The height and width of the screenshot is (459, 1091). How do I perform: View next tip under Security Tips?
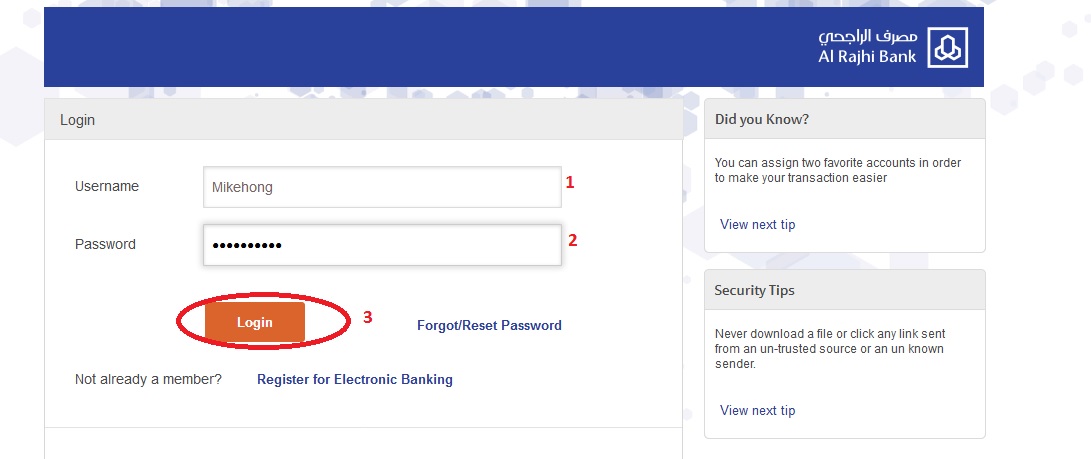click(x=757, y=411)
